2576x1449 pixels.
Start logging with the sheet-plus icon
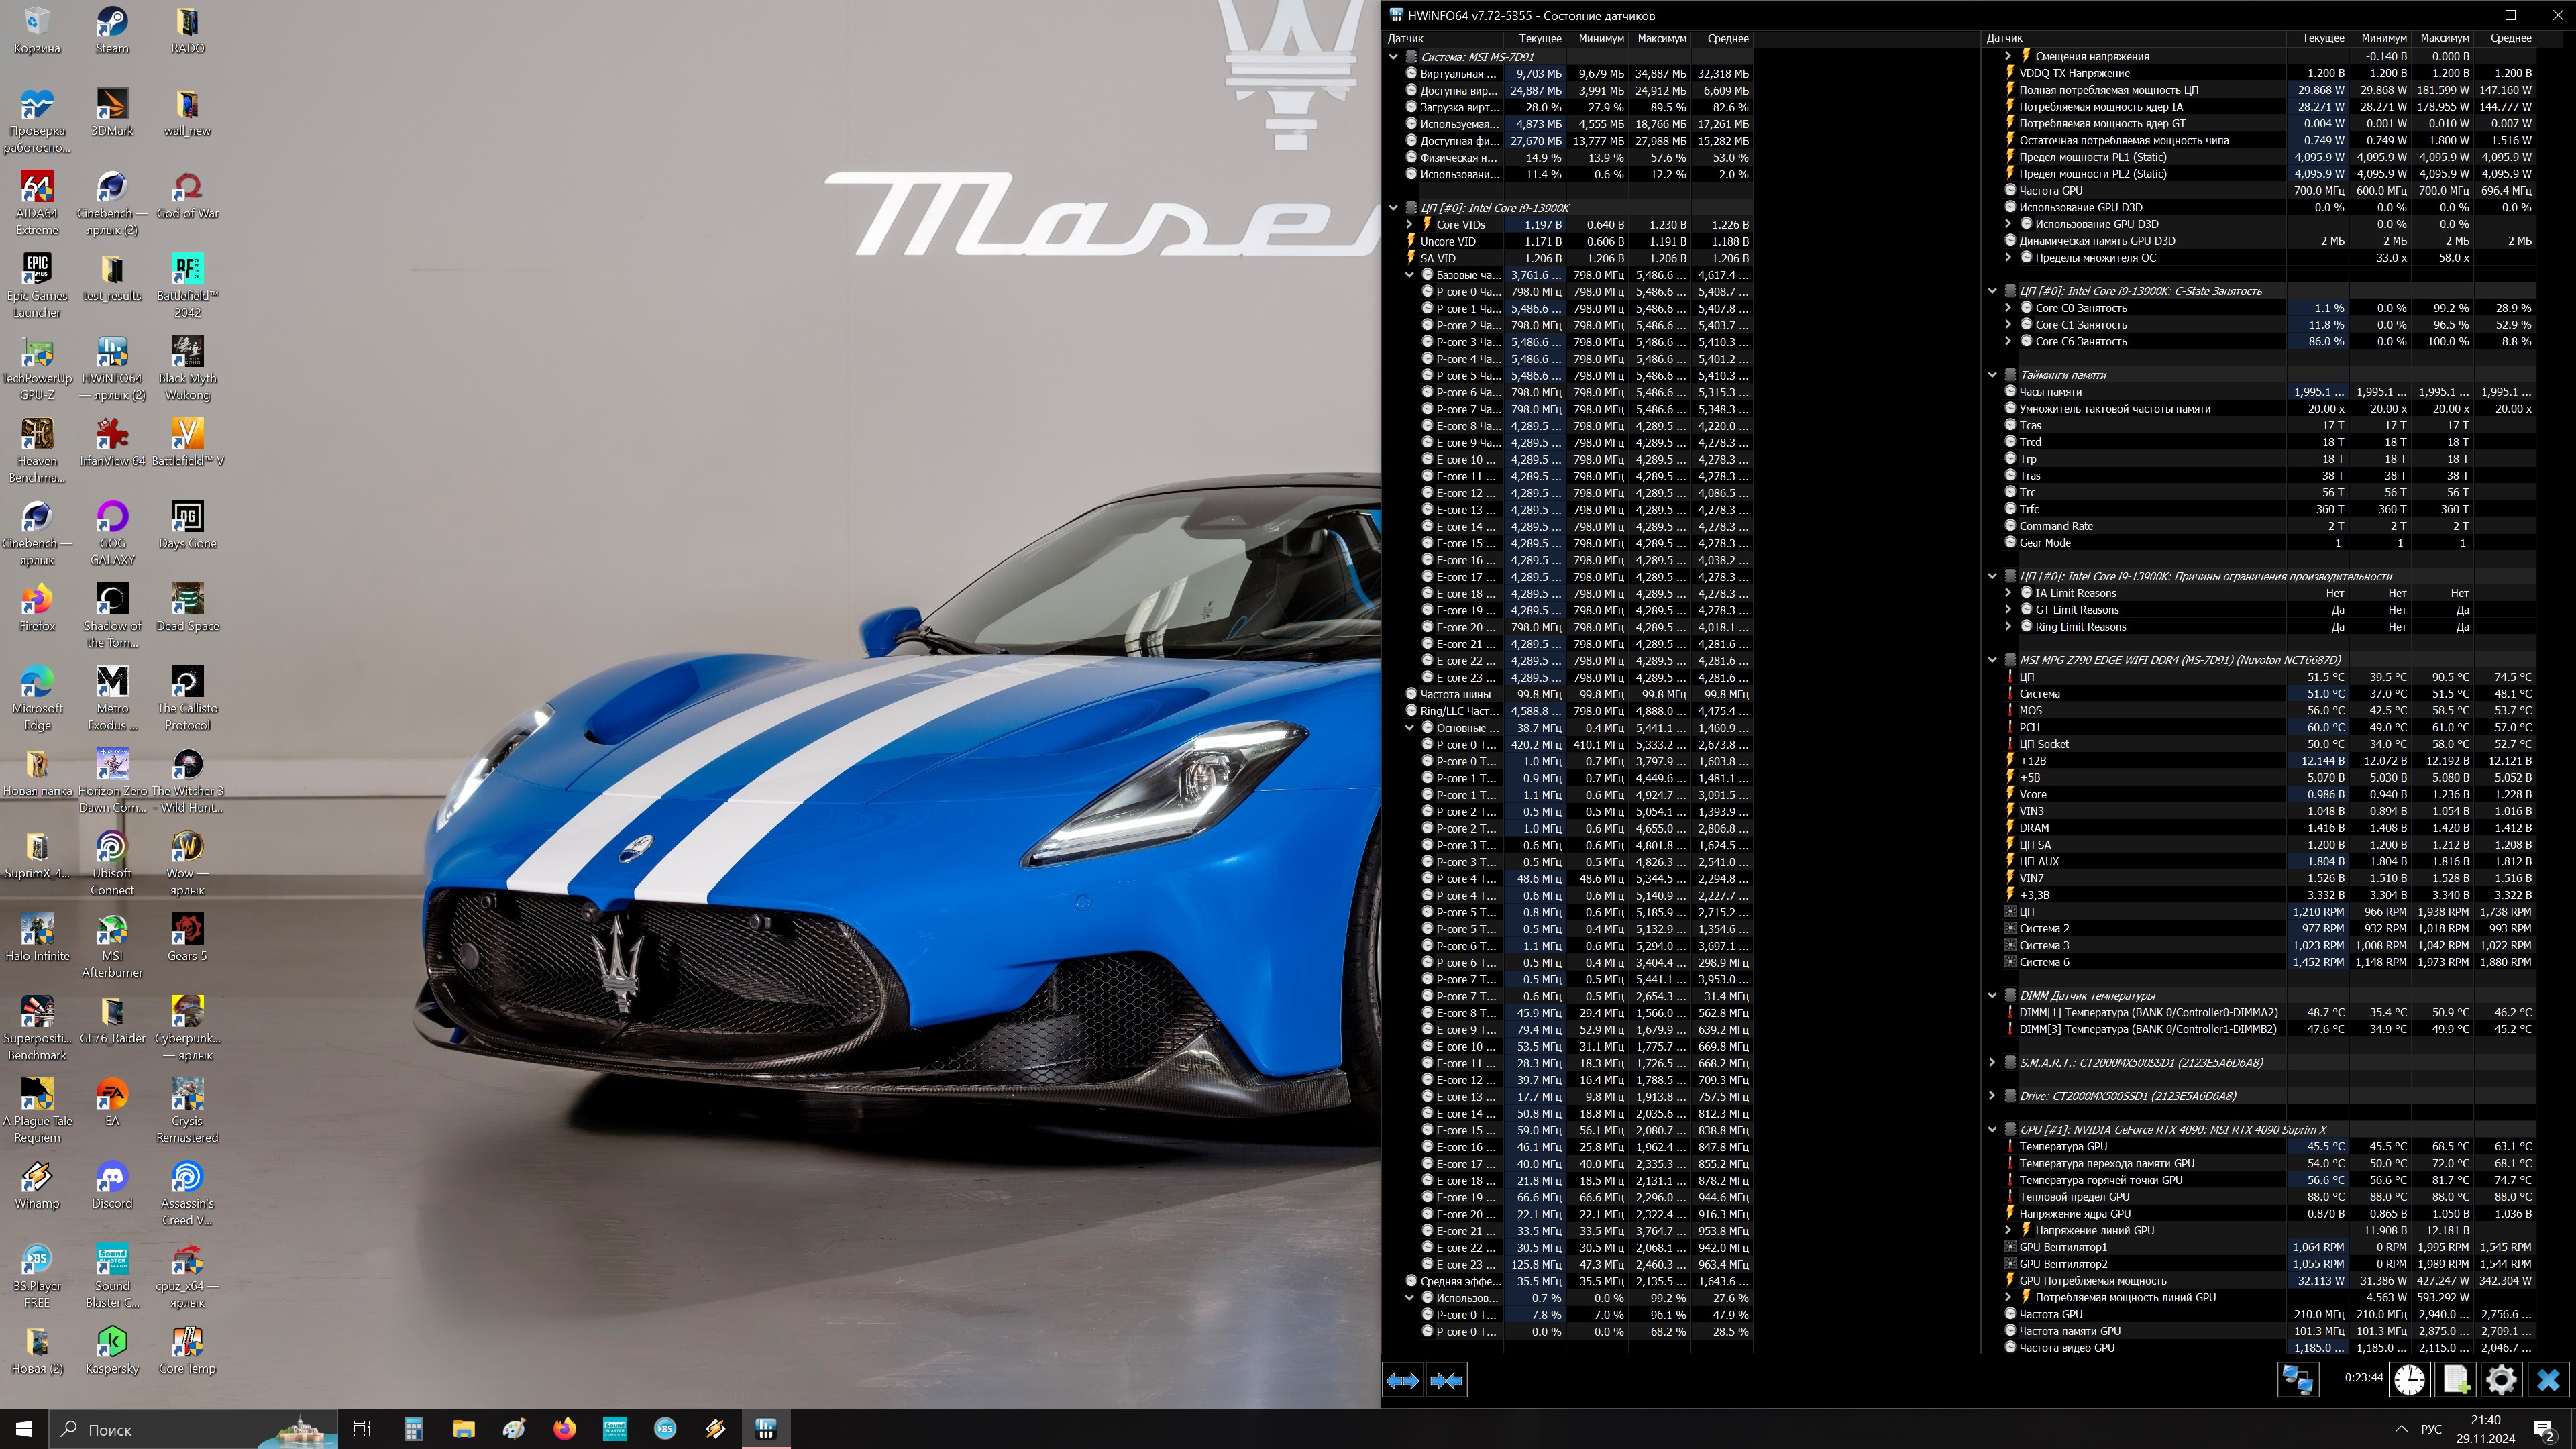pyautogui.click(x=2456, y=1380)
